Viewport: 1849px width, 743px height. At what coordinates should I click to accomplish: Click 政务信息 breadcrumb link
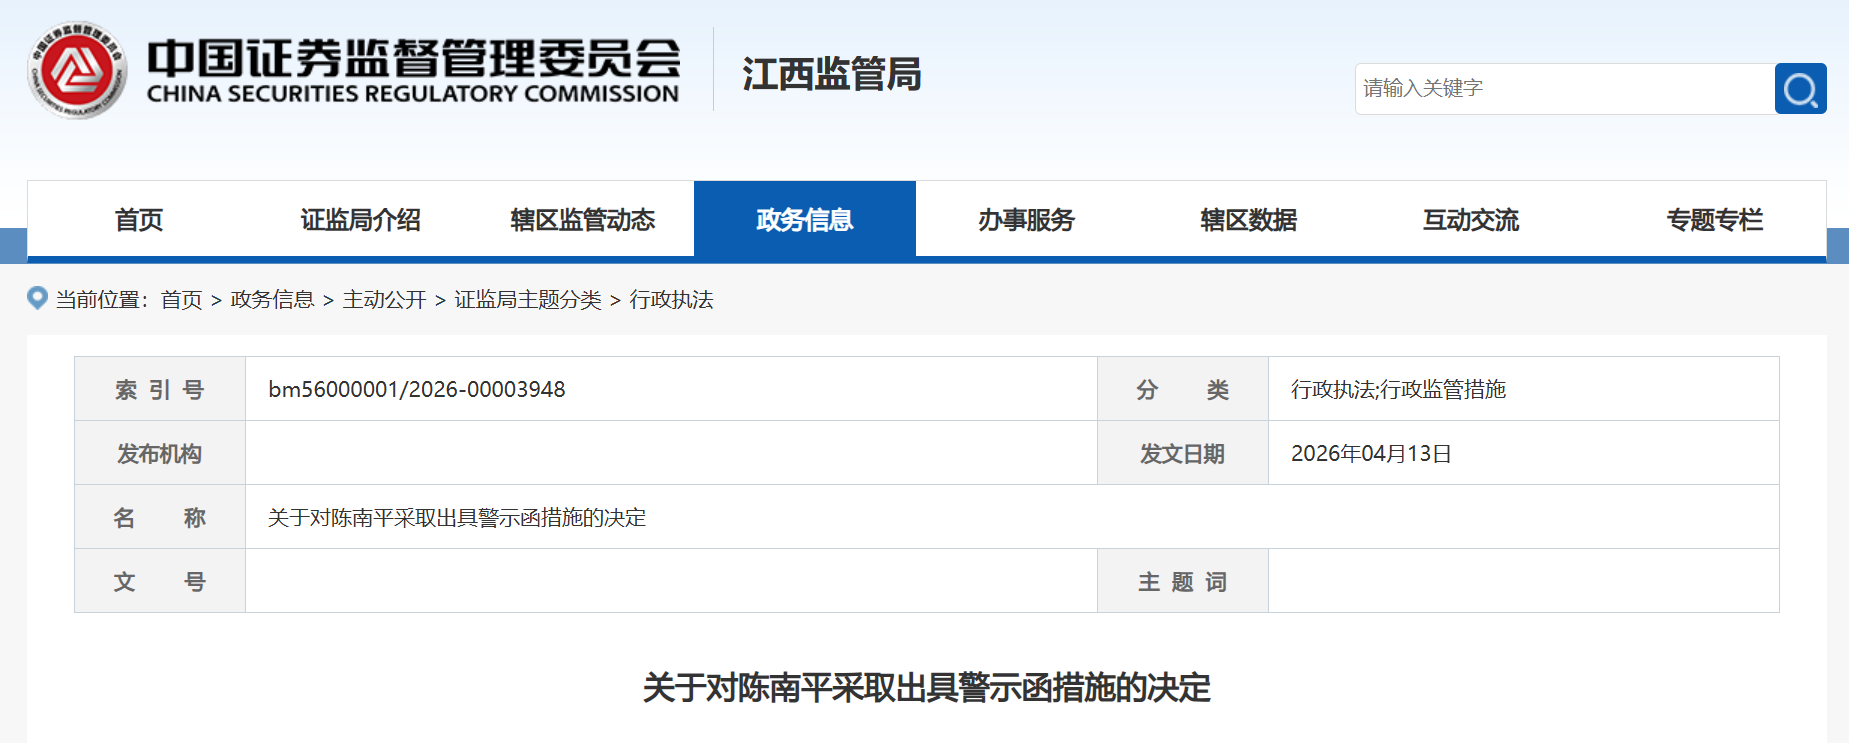click(x=272, y=300)
